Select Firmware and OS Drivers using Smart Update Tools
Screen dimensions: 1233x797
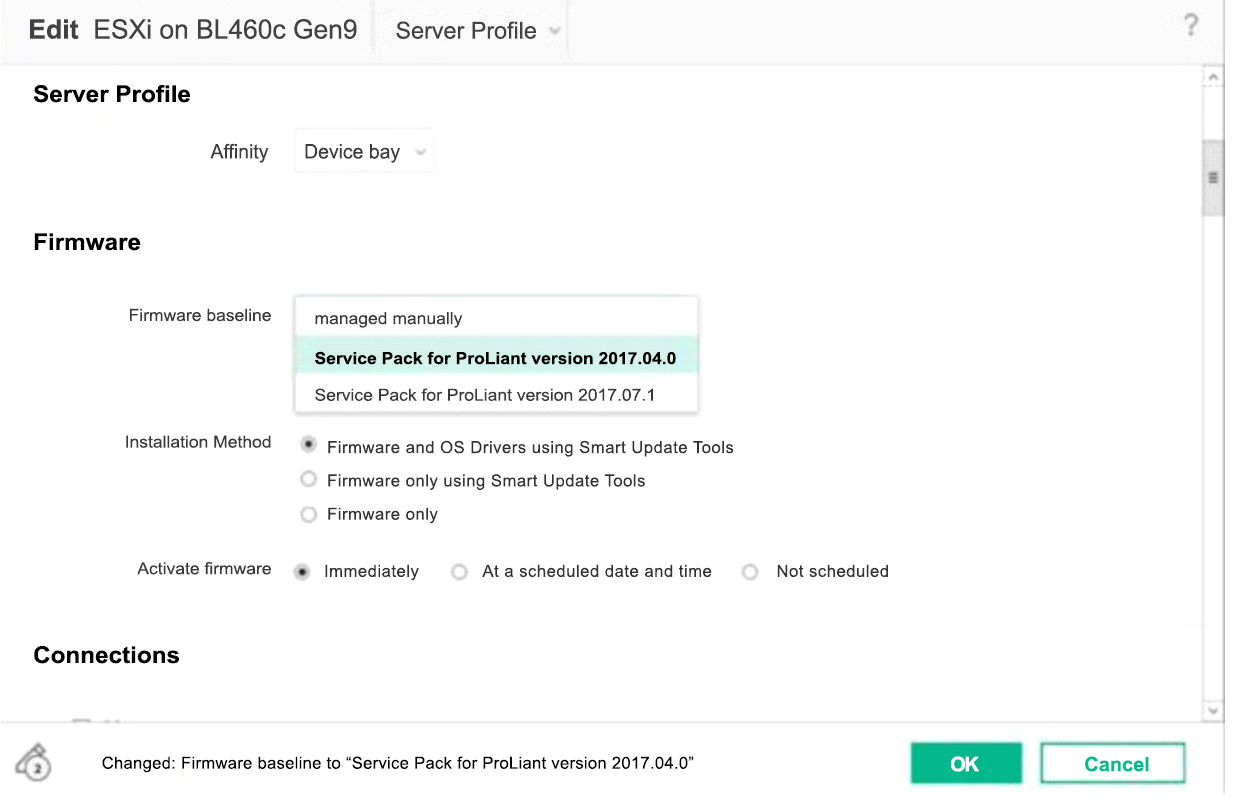pos(309,446)
